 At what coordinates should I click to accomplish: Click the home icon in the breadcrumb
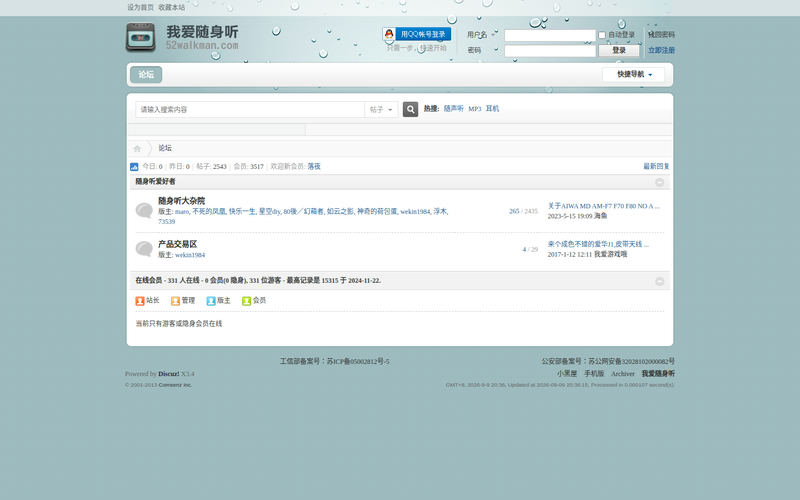[137, 148]
